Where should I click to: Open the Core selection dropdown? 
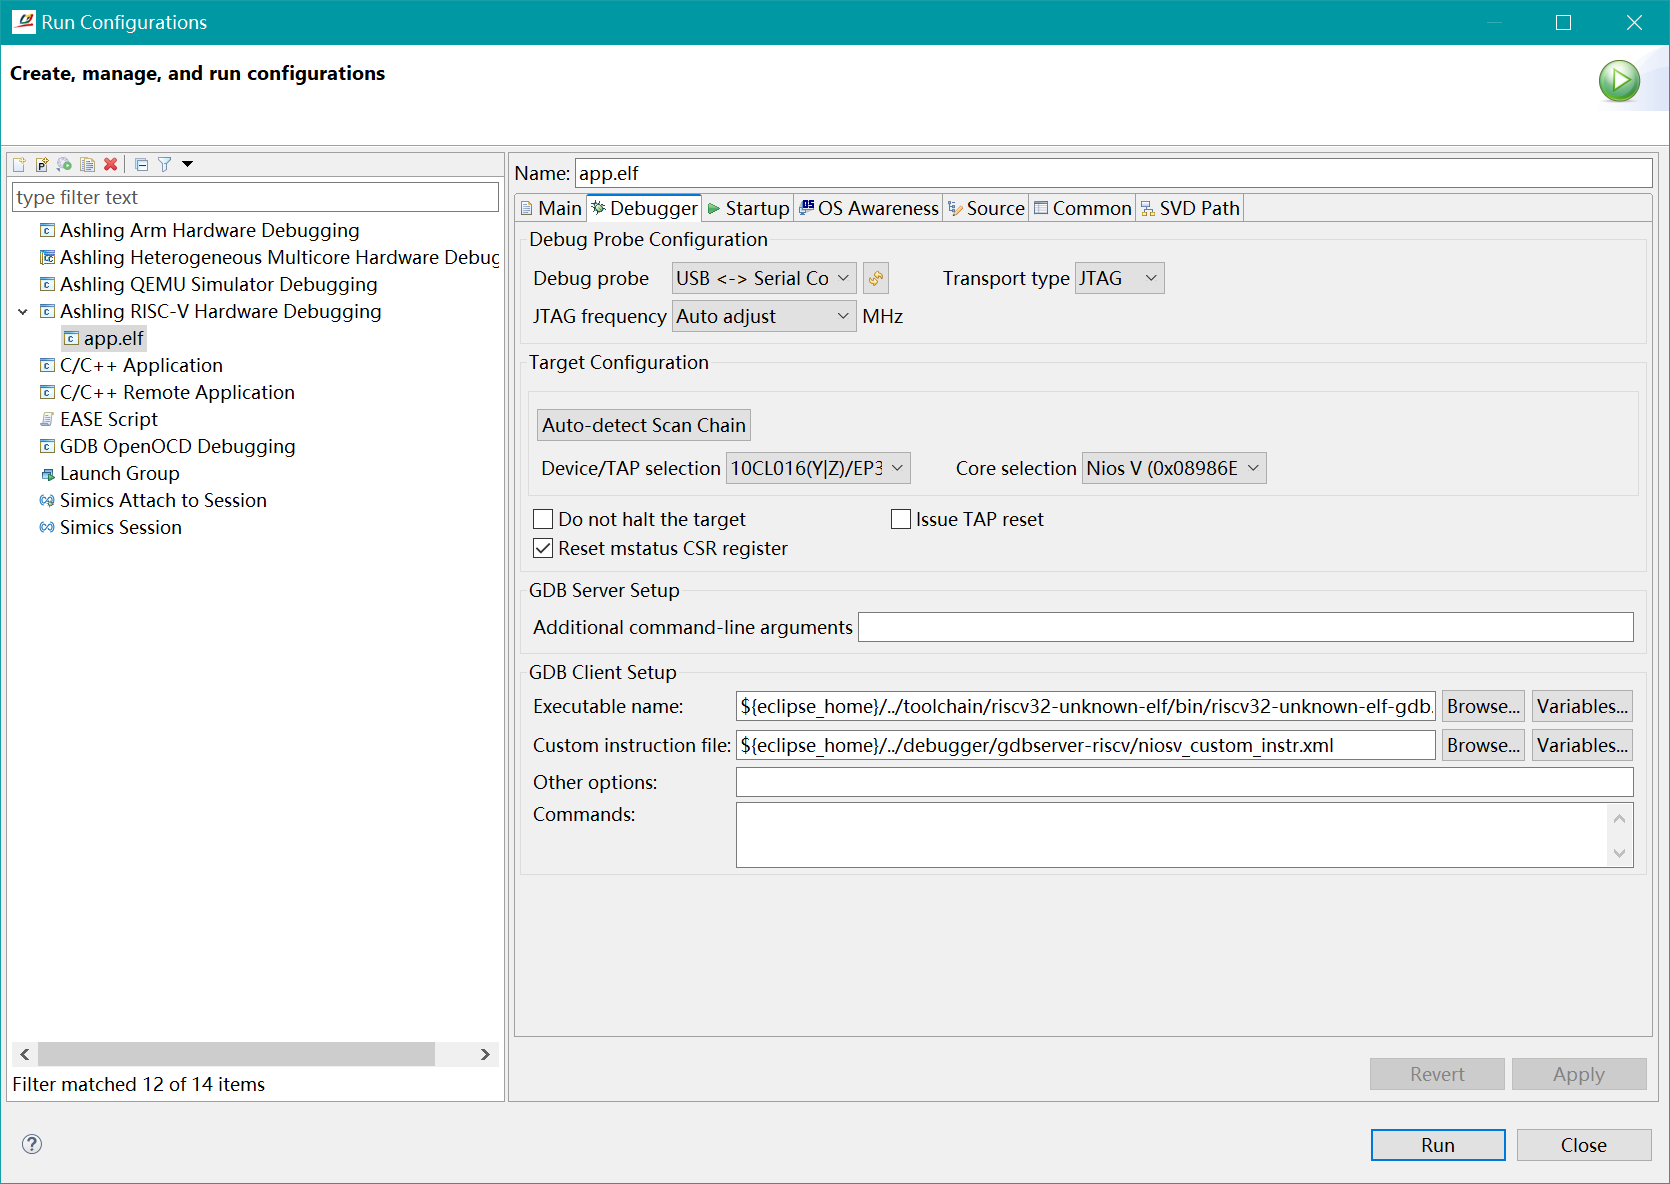coord(1174,468)
